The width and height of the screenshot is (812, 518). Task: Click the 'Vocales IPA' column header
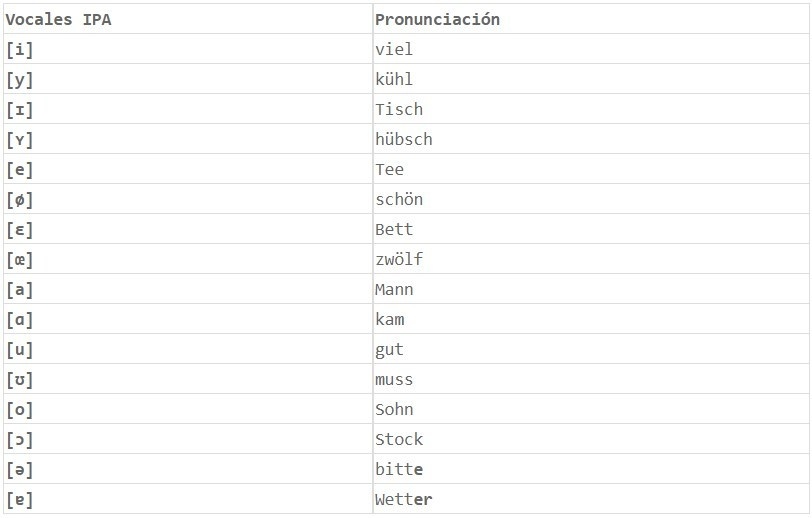(58, 19)
